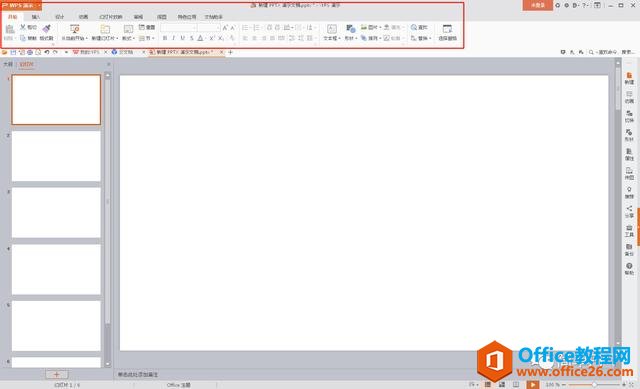Toggle Underline formatting button
640x389 pixels.
[182, 38]
